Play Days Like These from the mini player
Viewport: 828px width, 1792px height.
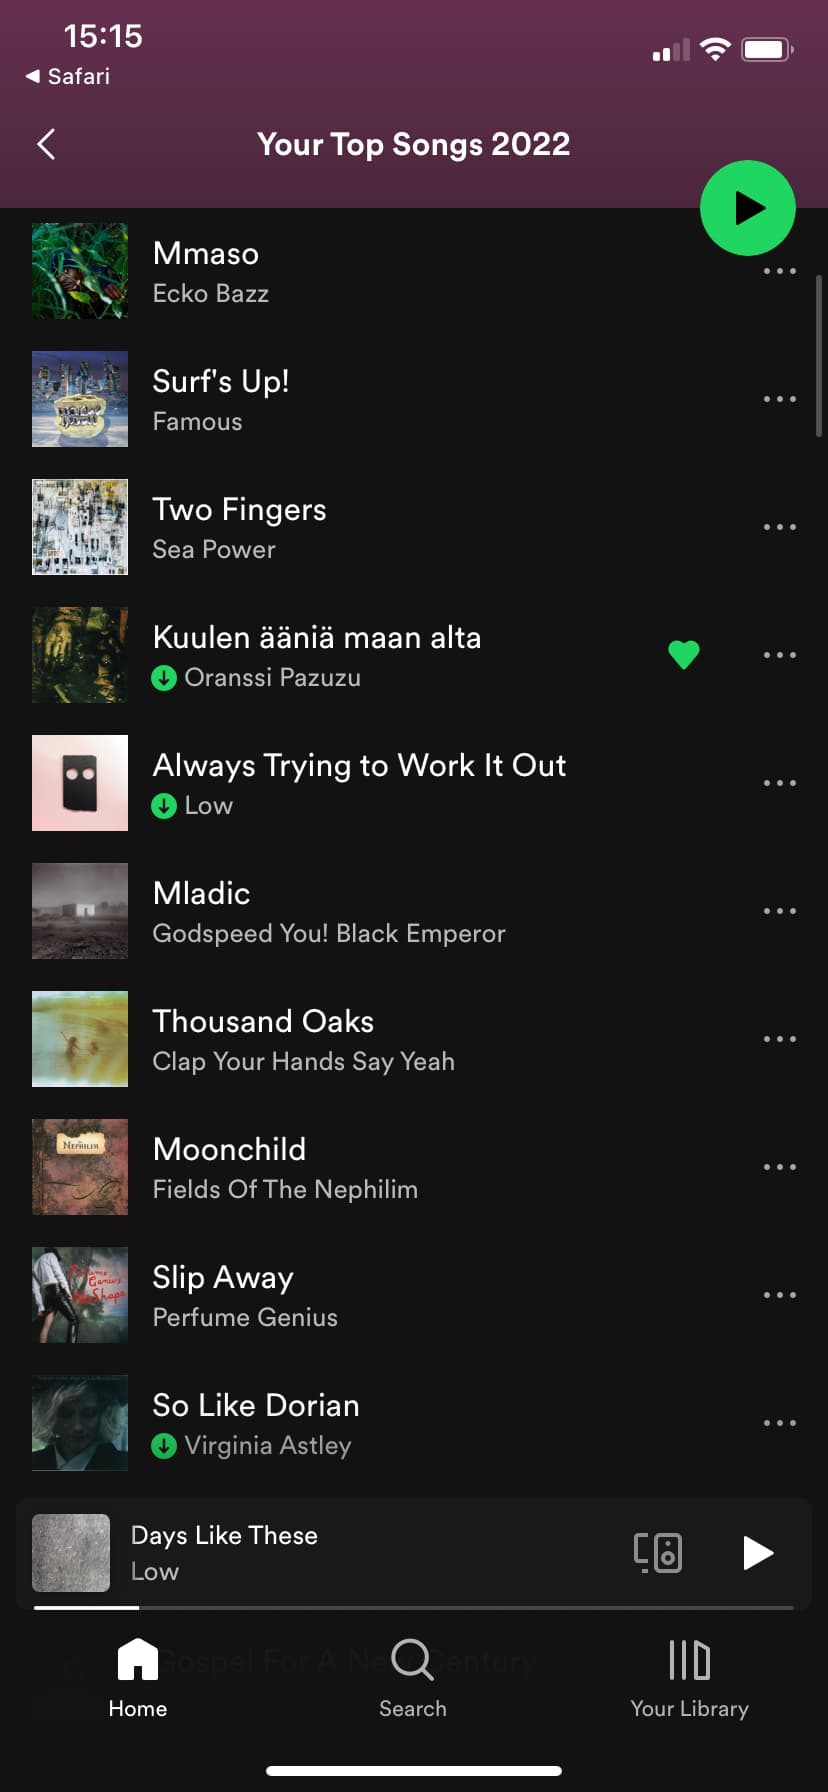758,1553
